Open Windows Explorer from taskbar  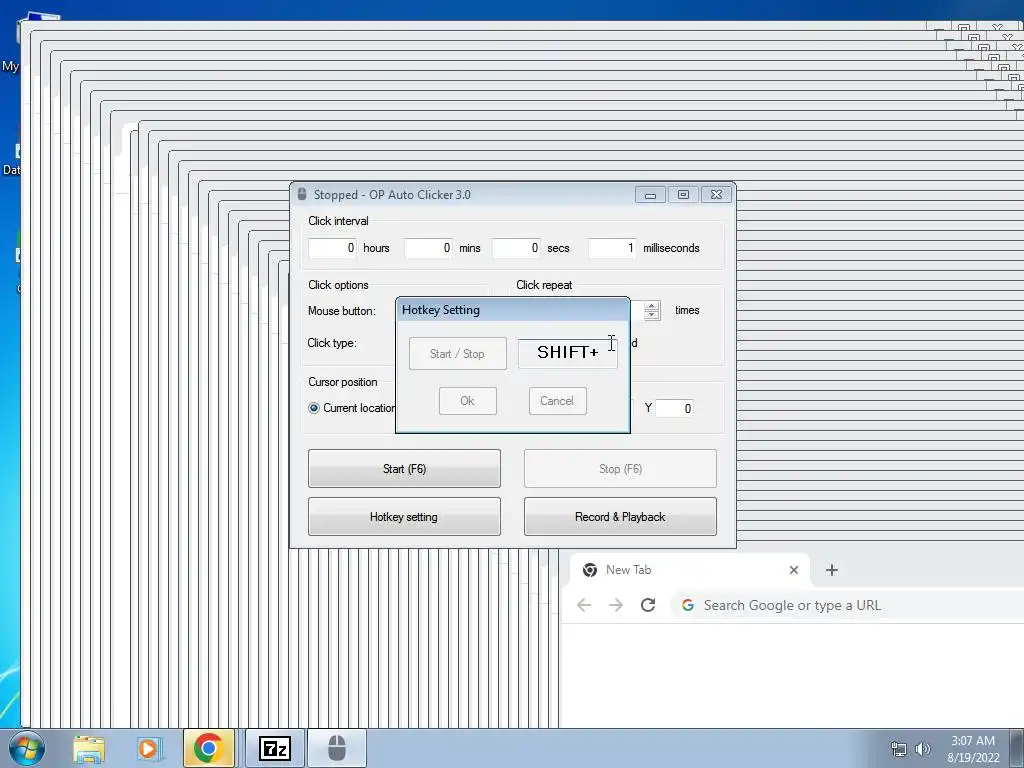click(x=89, y=748)
